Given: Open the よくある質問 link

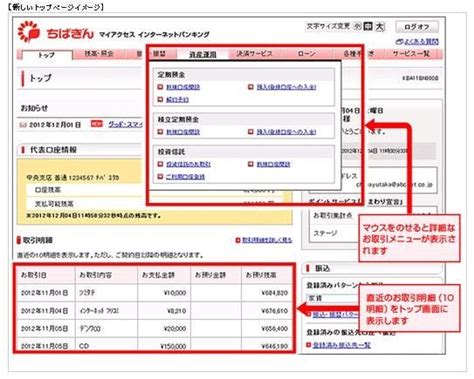Looking at the screenshot, I should [x=421, y=42].
